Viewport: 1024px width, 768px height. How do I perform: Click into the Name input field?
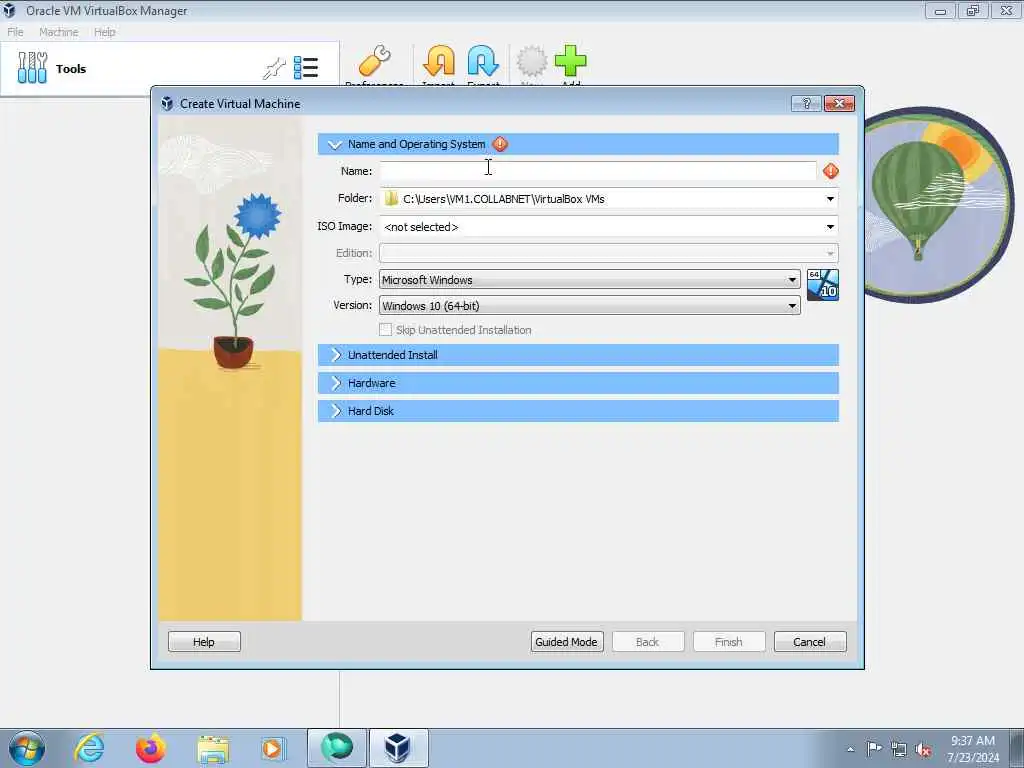[598, 171]
